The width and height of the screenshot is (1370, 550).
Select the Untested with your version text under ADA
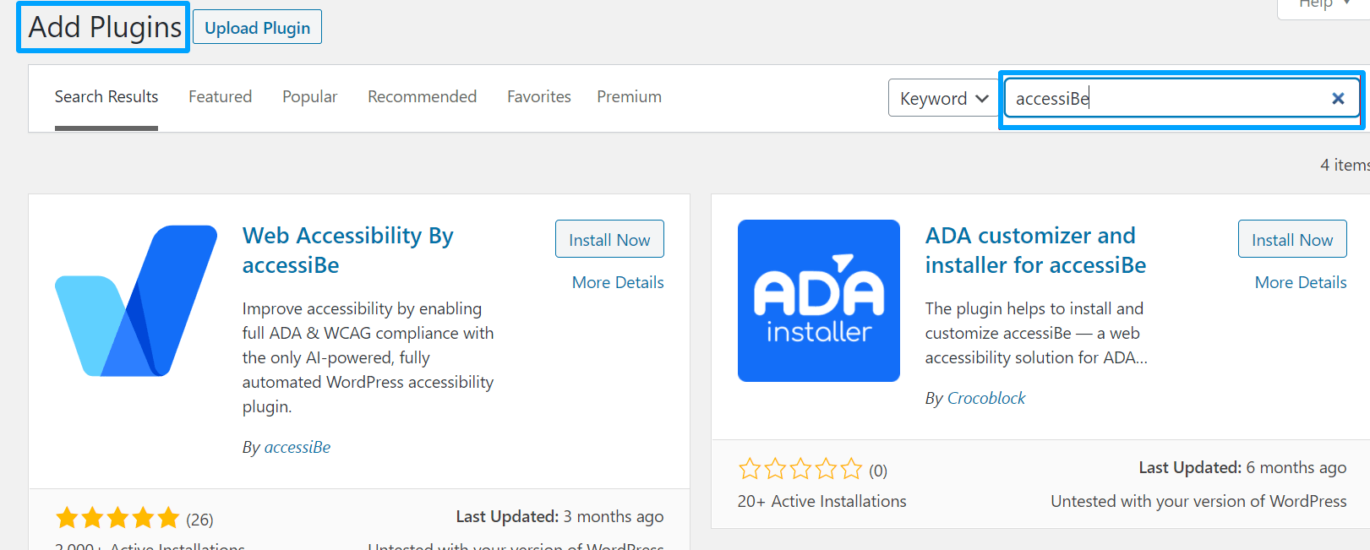(1199, 501)
